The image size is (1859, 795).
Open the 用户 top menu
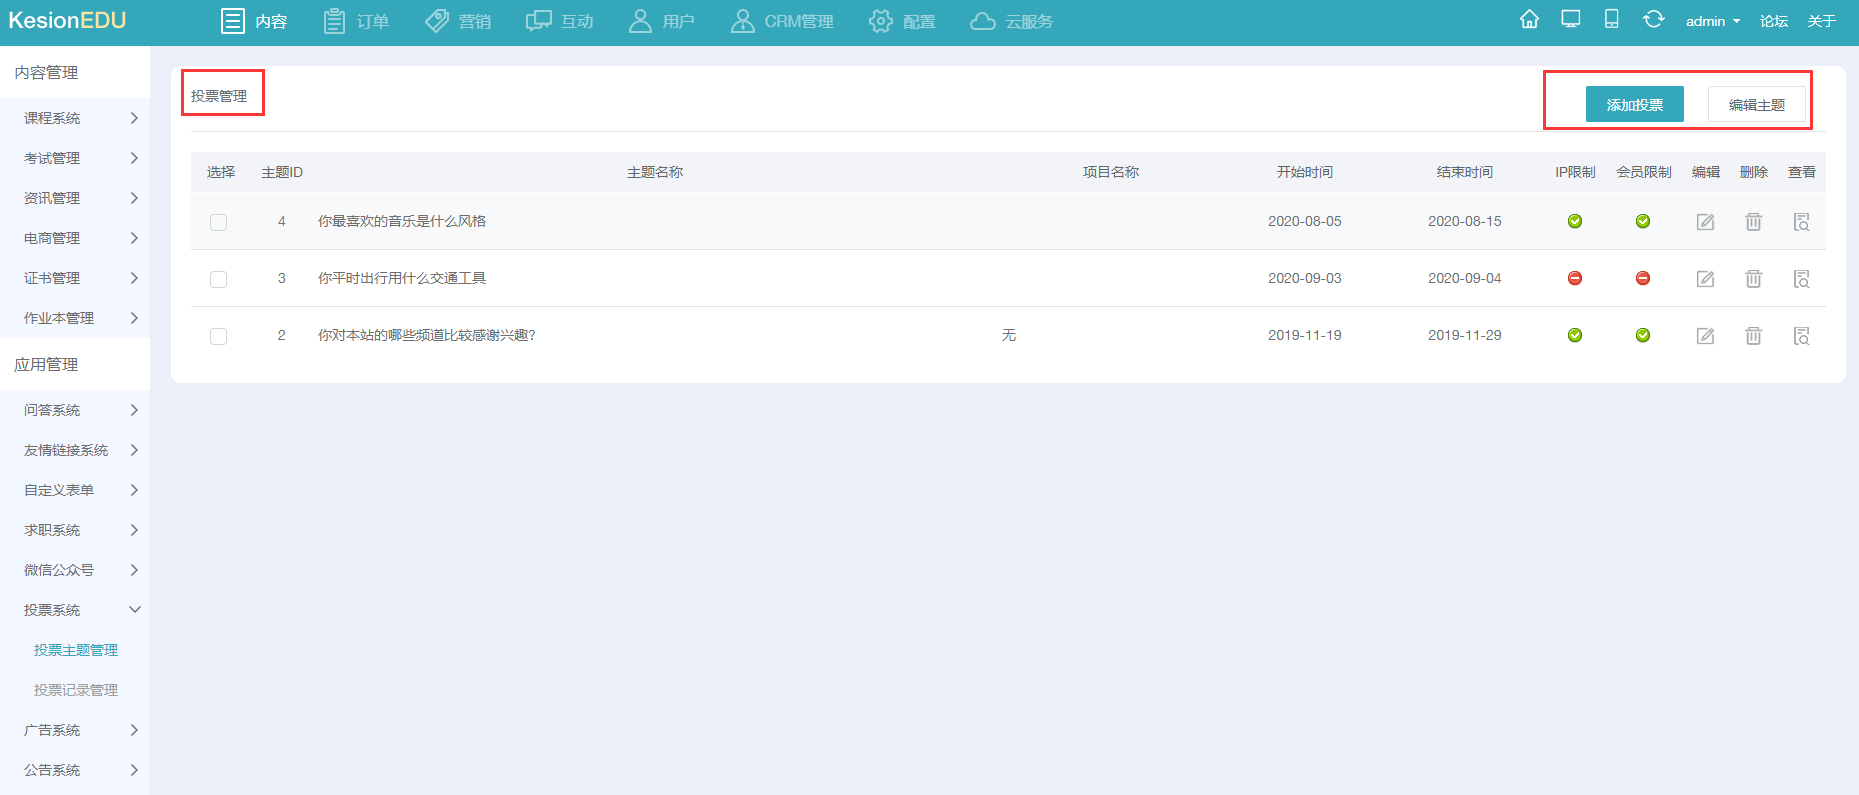(661, 21)
